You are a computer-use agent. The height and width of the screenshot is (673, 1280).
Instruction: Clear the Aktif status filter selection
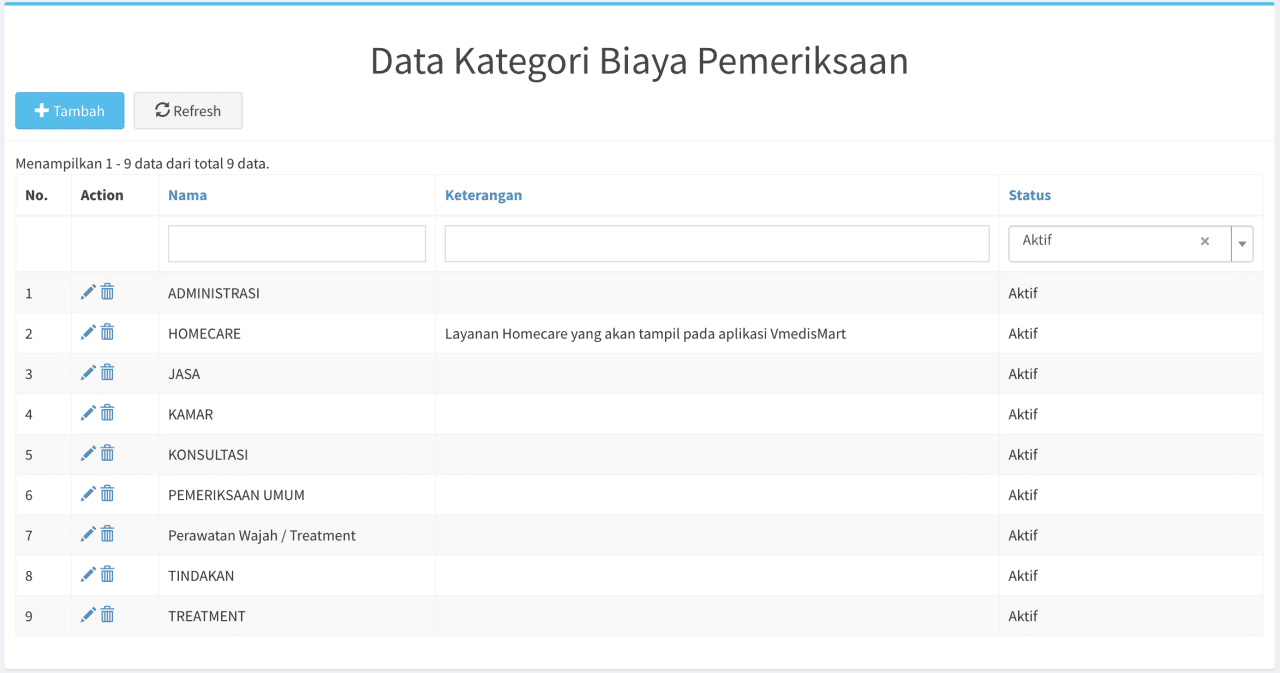[x=1204, y=241]
